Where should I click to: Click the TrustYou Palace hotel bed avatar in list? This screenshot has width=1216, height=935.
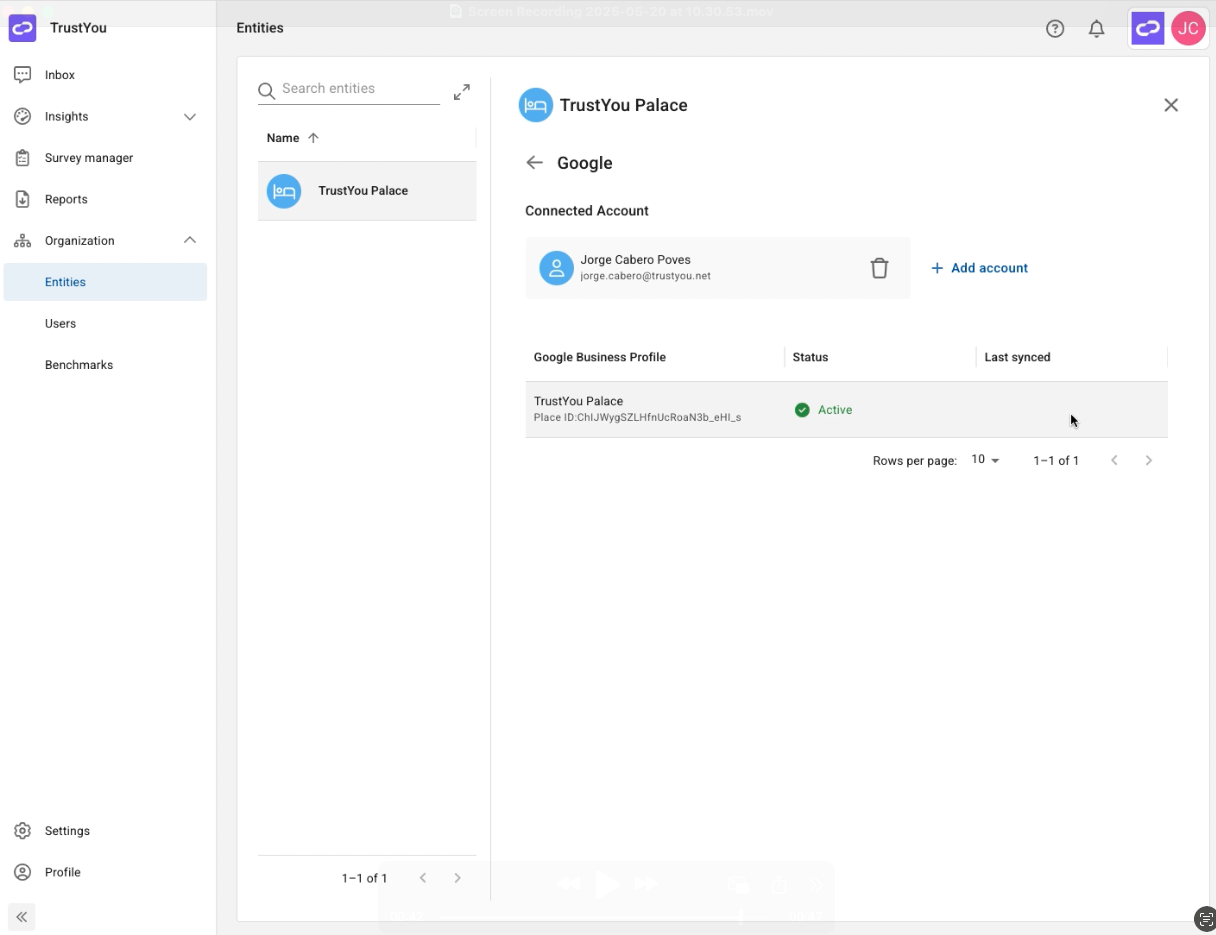(x=284, y=191)
